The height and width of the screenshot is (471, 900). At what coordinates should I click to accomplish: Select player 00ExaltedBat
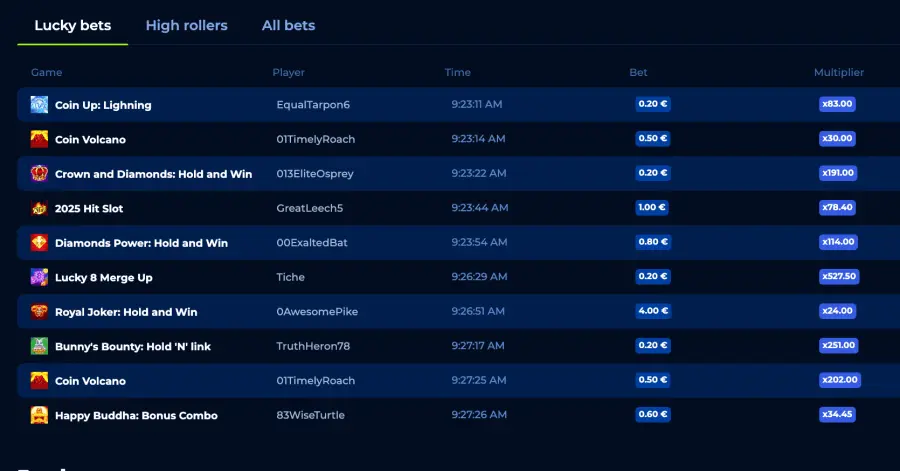pyautogui.click(x=312, y=242)
